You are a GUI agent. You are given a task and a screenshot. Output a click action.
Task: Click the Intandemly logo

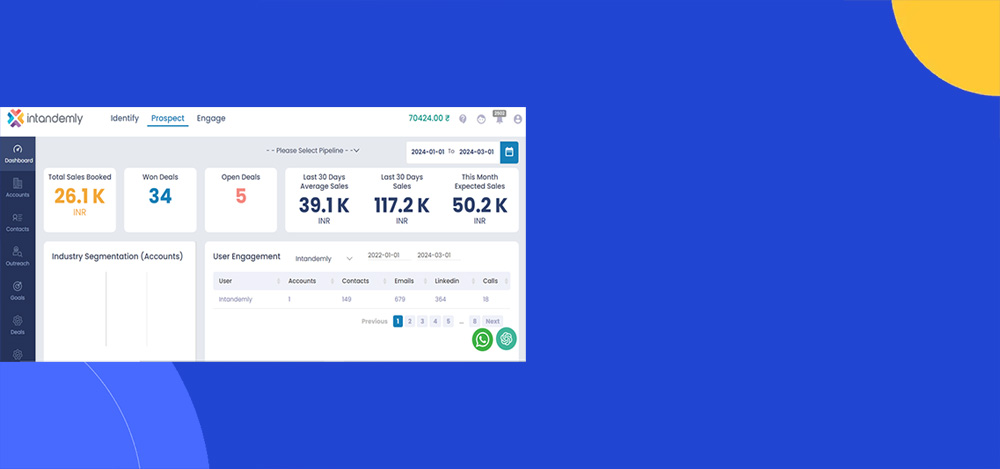[45, 118]
